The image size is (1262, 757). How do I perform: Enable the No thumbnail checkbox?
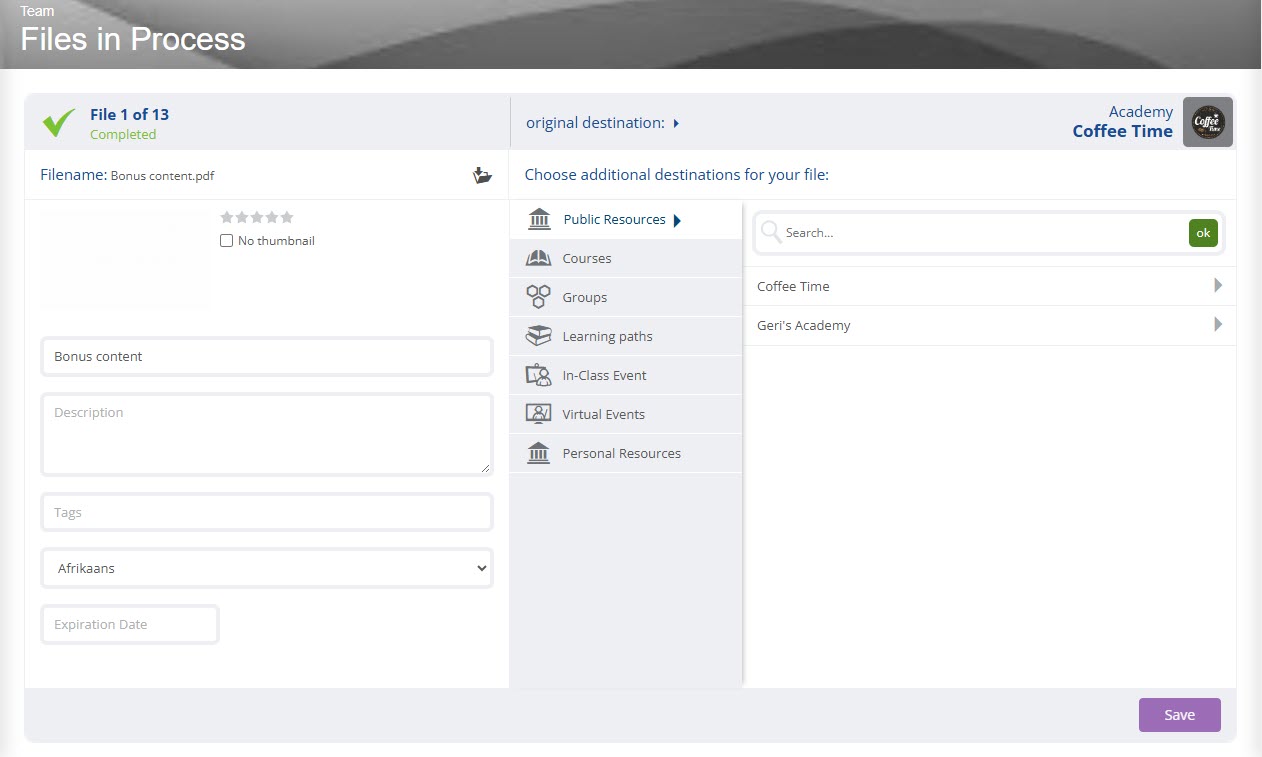tap(226, 241)
